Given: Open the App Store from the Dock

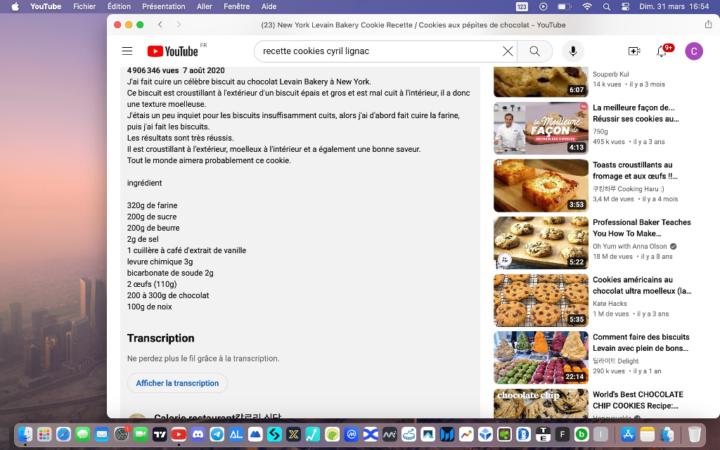Looking at the screenshot, I should point(628,434).
